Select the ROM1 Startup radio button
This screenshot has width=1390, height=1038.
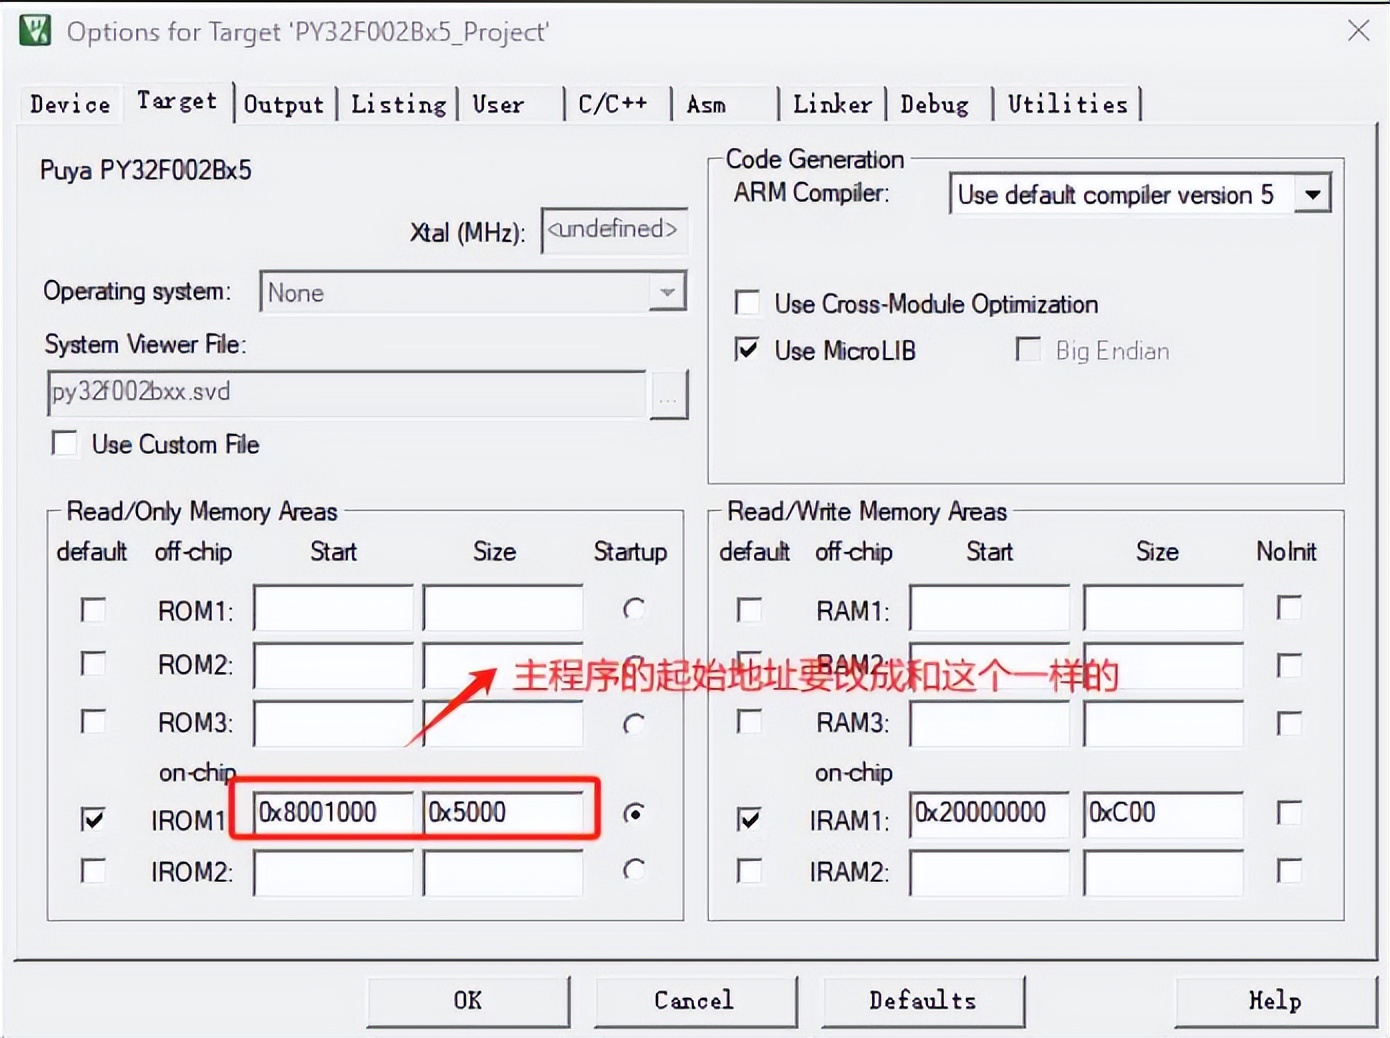634,608
